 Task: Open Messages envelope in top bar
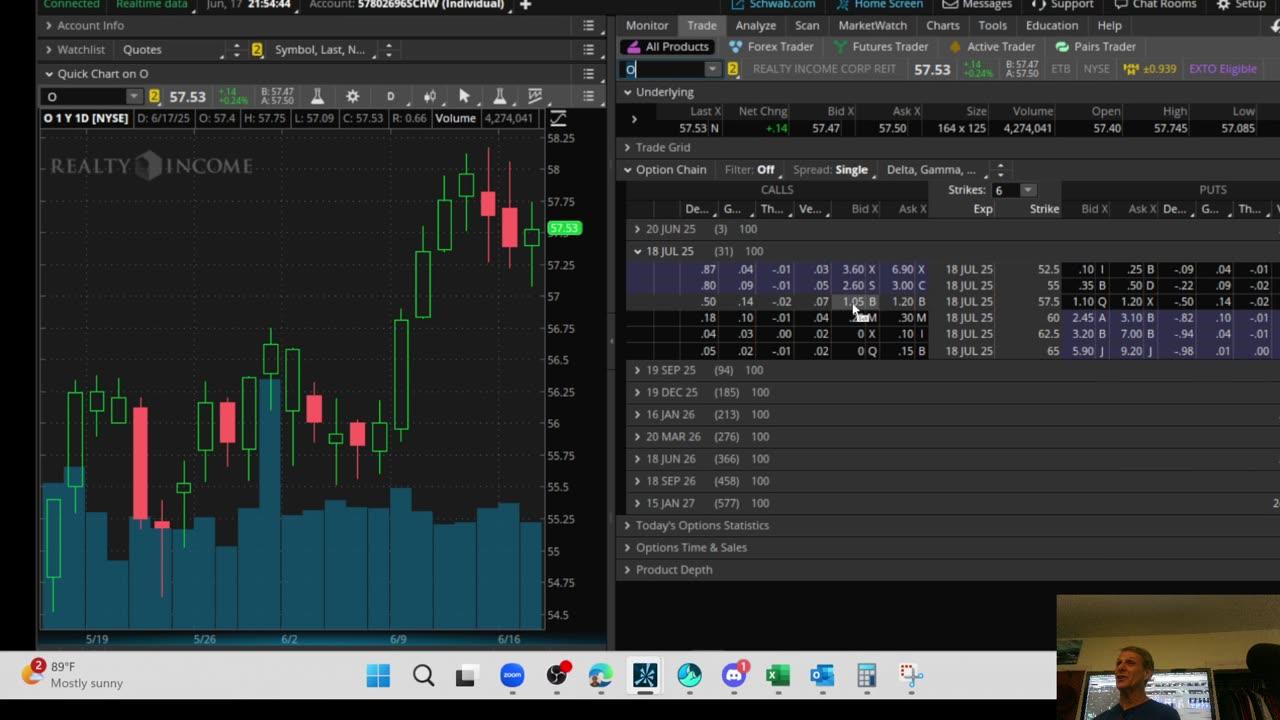975,5
